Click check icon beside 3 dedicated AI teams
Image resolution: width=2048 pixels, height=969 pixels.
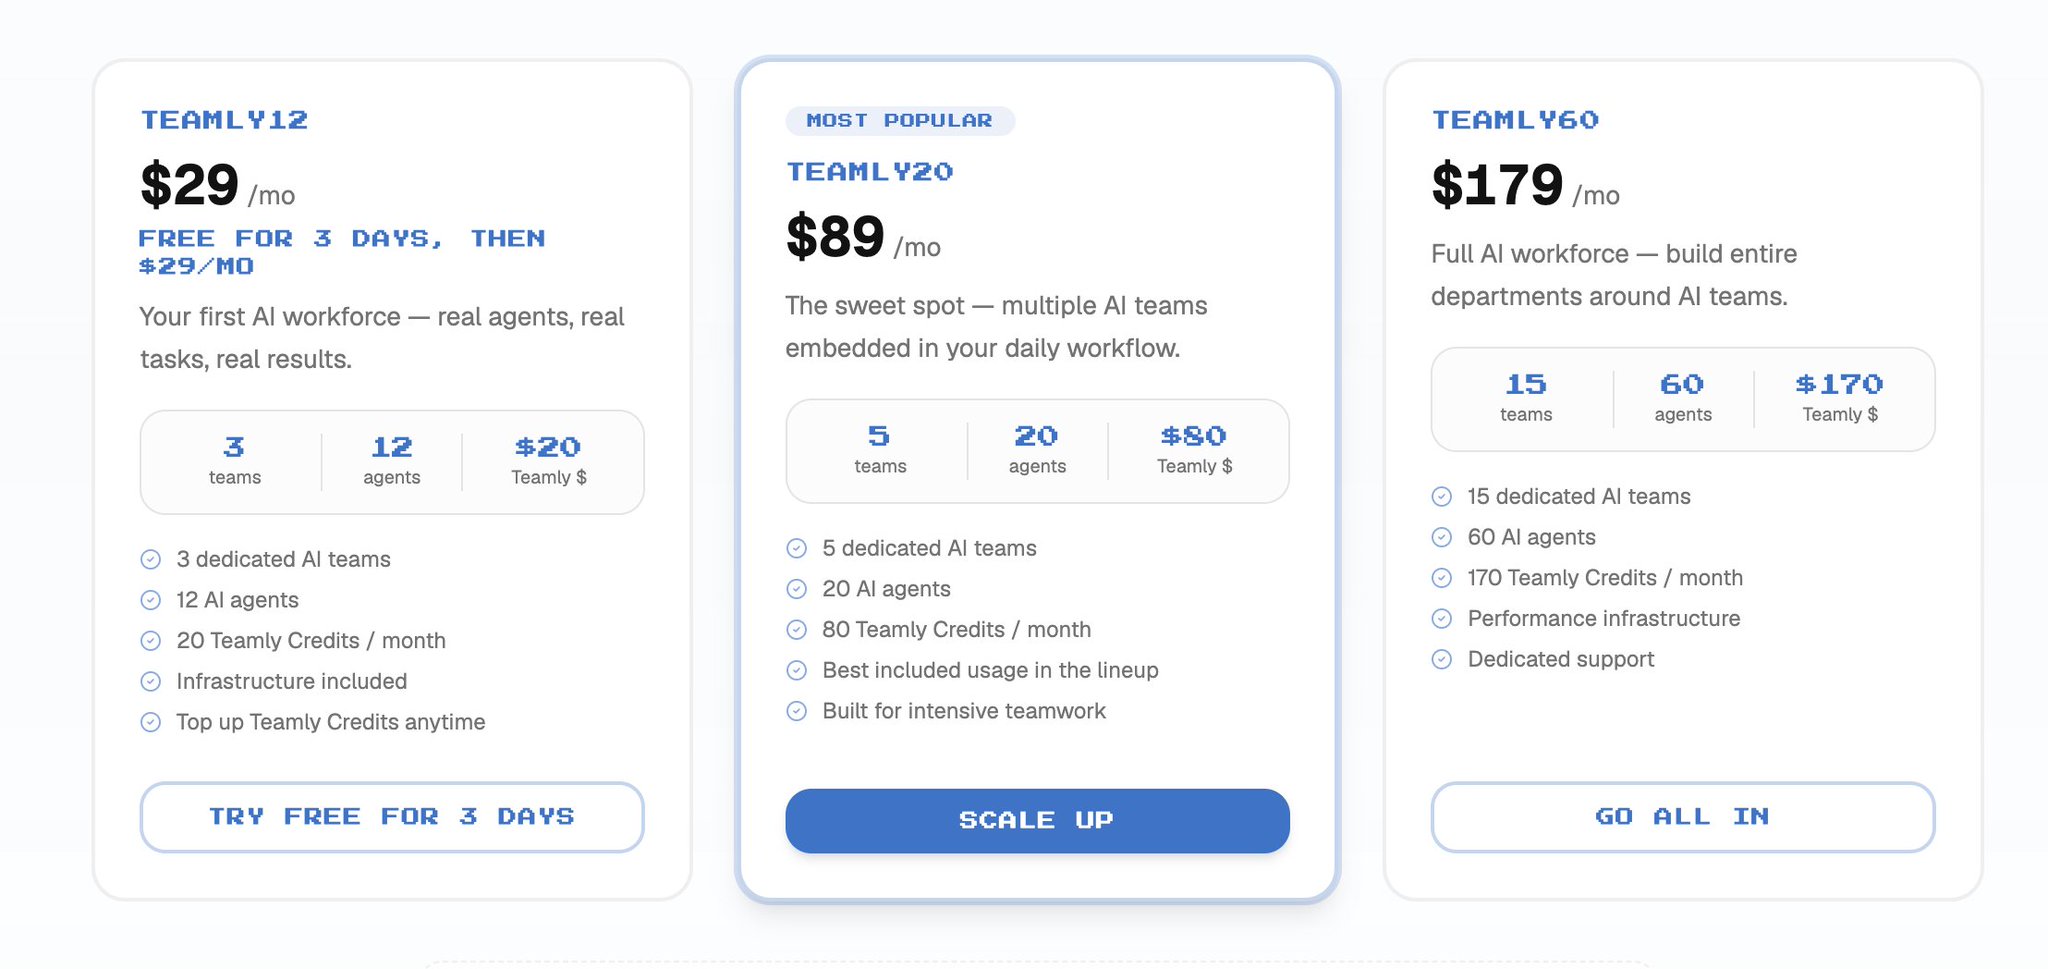[x=151, y=559]
